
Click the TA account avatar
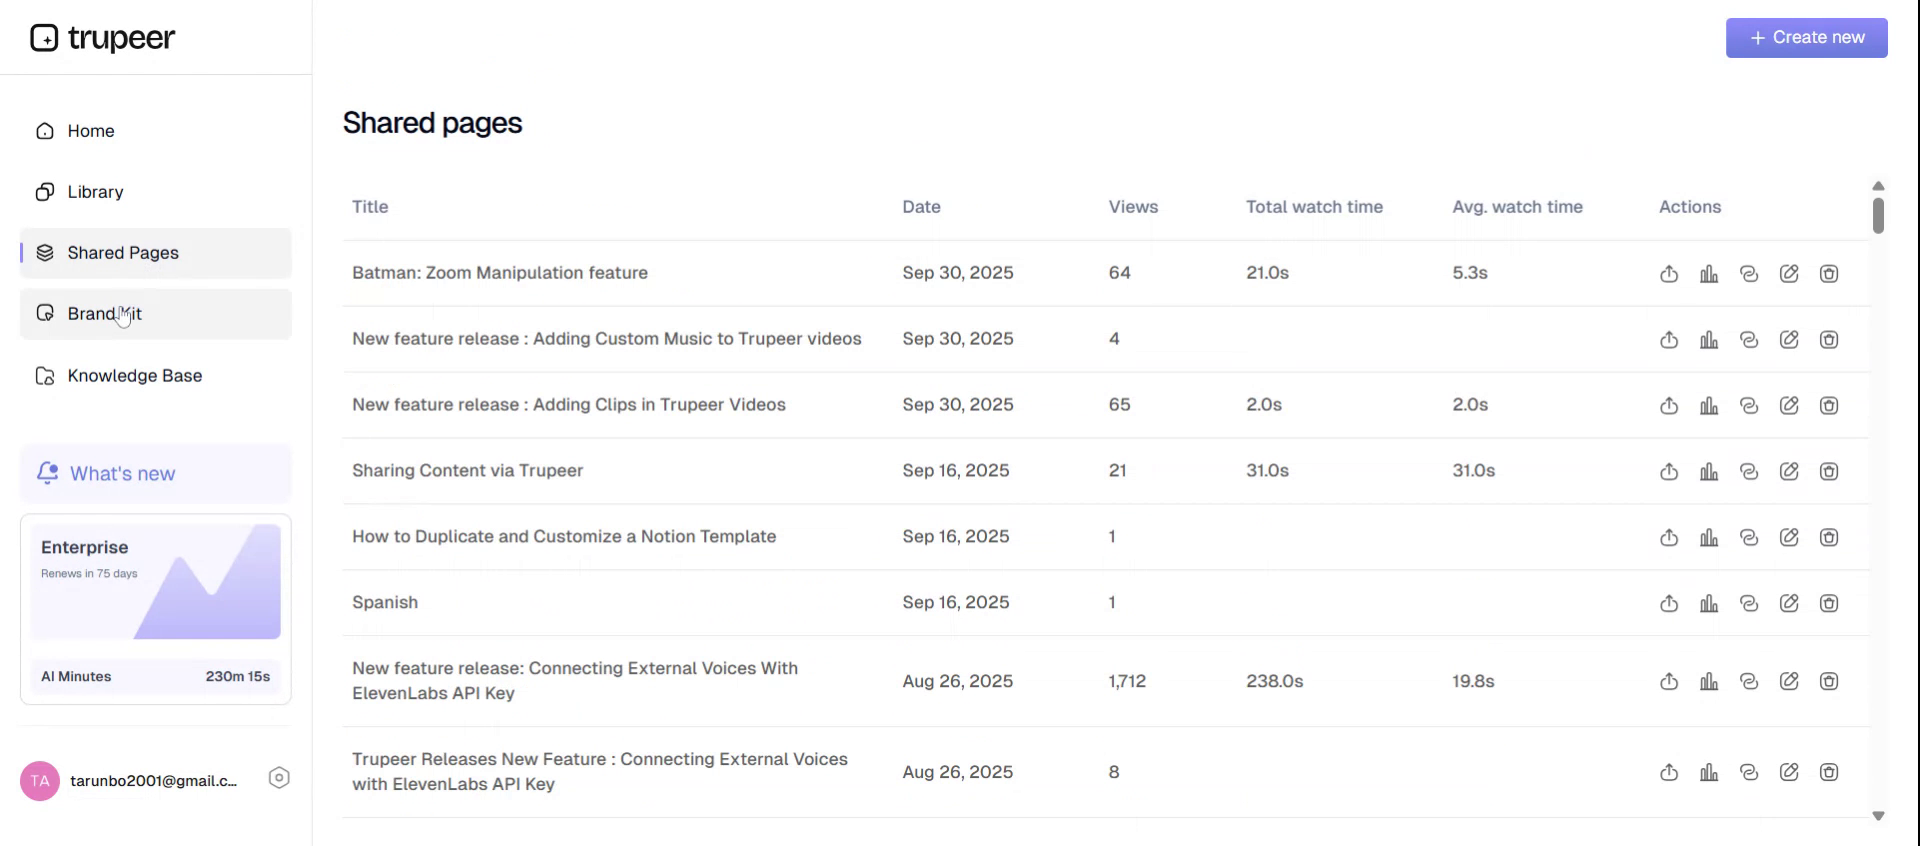click(40, 781)
